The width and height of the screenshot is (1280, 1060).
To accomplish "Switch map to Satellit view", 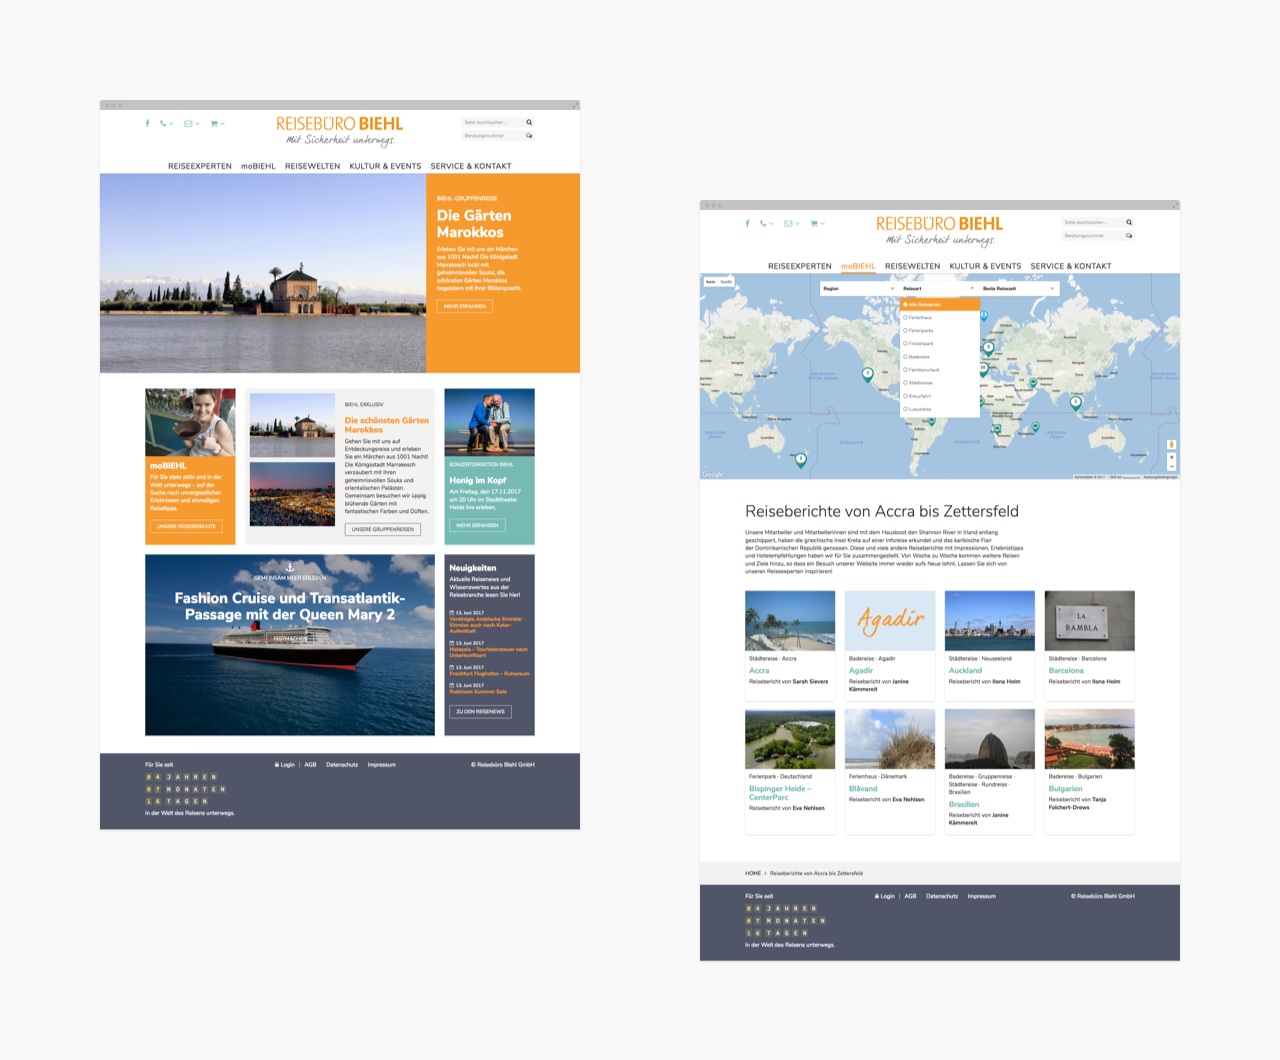I will tap(727, 282).
